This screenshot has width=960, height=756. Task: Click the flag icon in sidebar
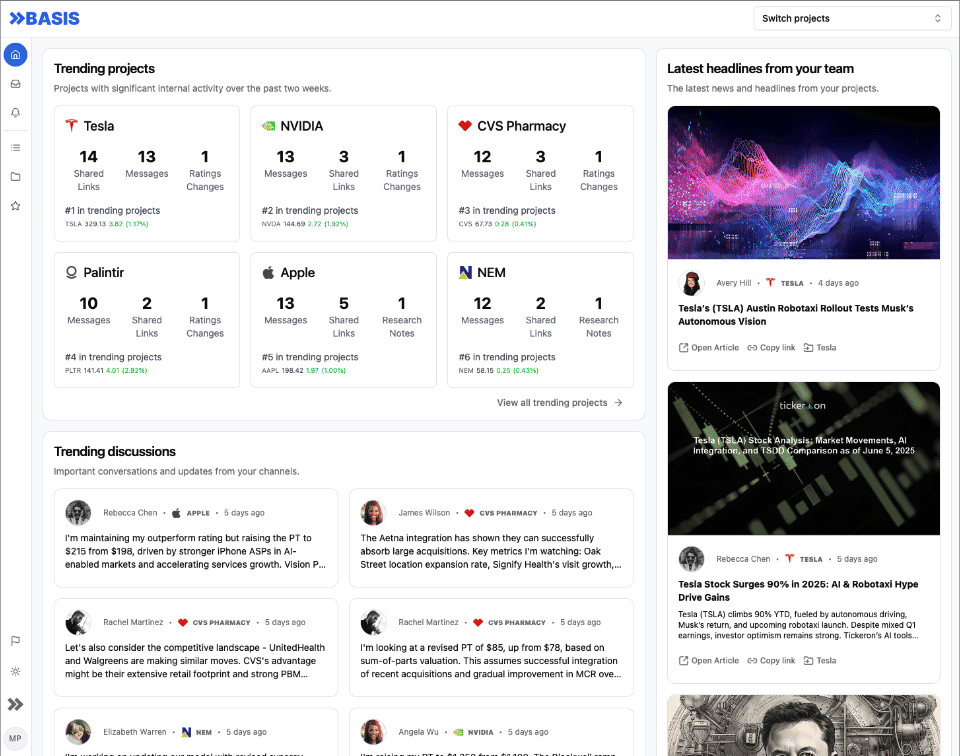15,641
